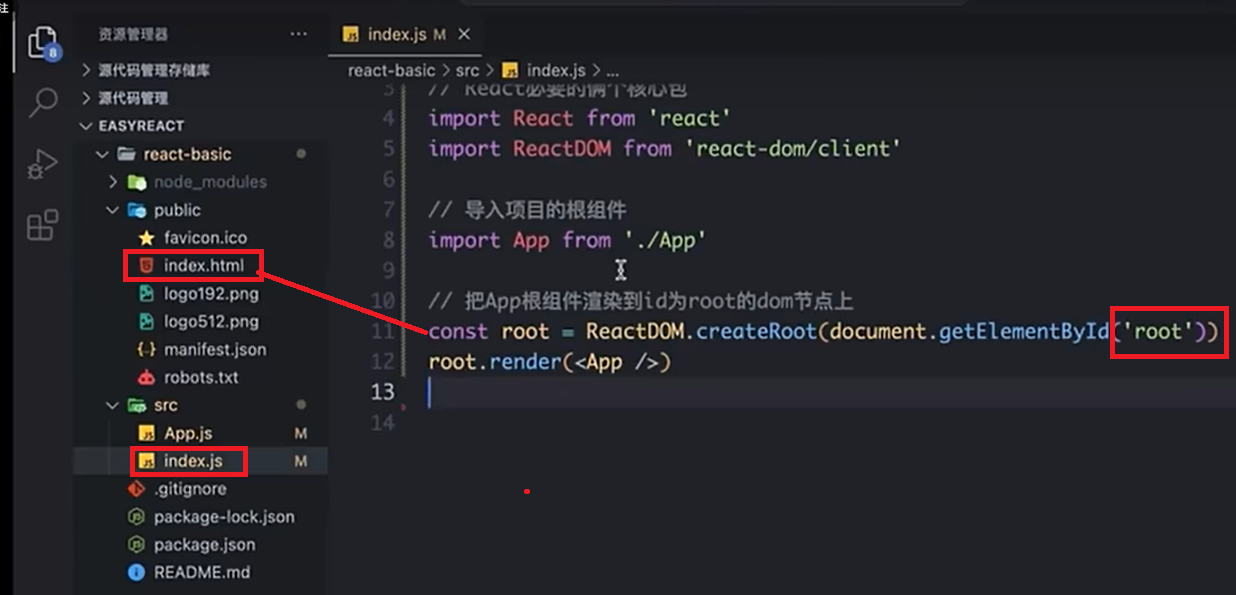Viewport: 1236px width, 595px height.
Task: Open README.md file
Action: click(202, 573)
